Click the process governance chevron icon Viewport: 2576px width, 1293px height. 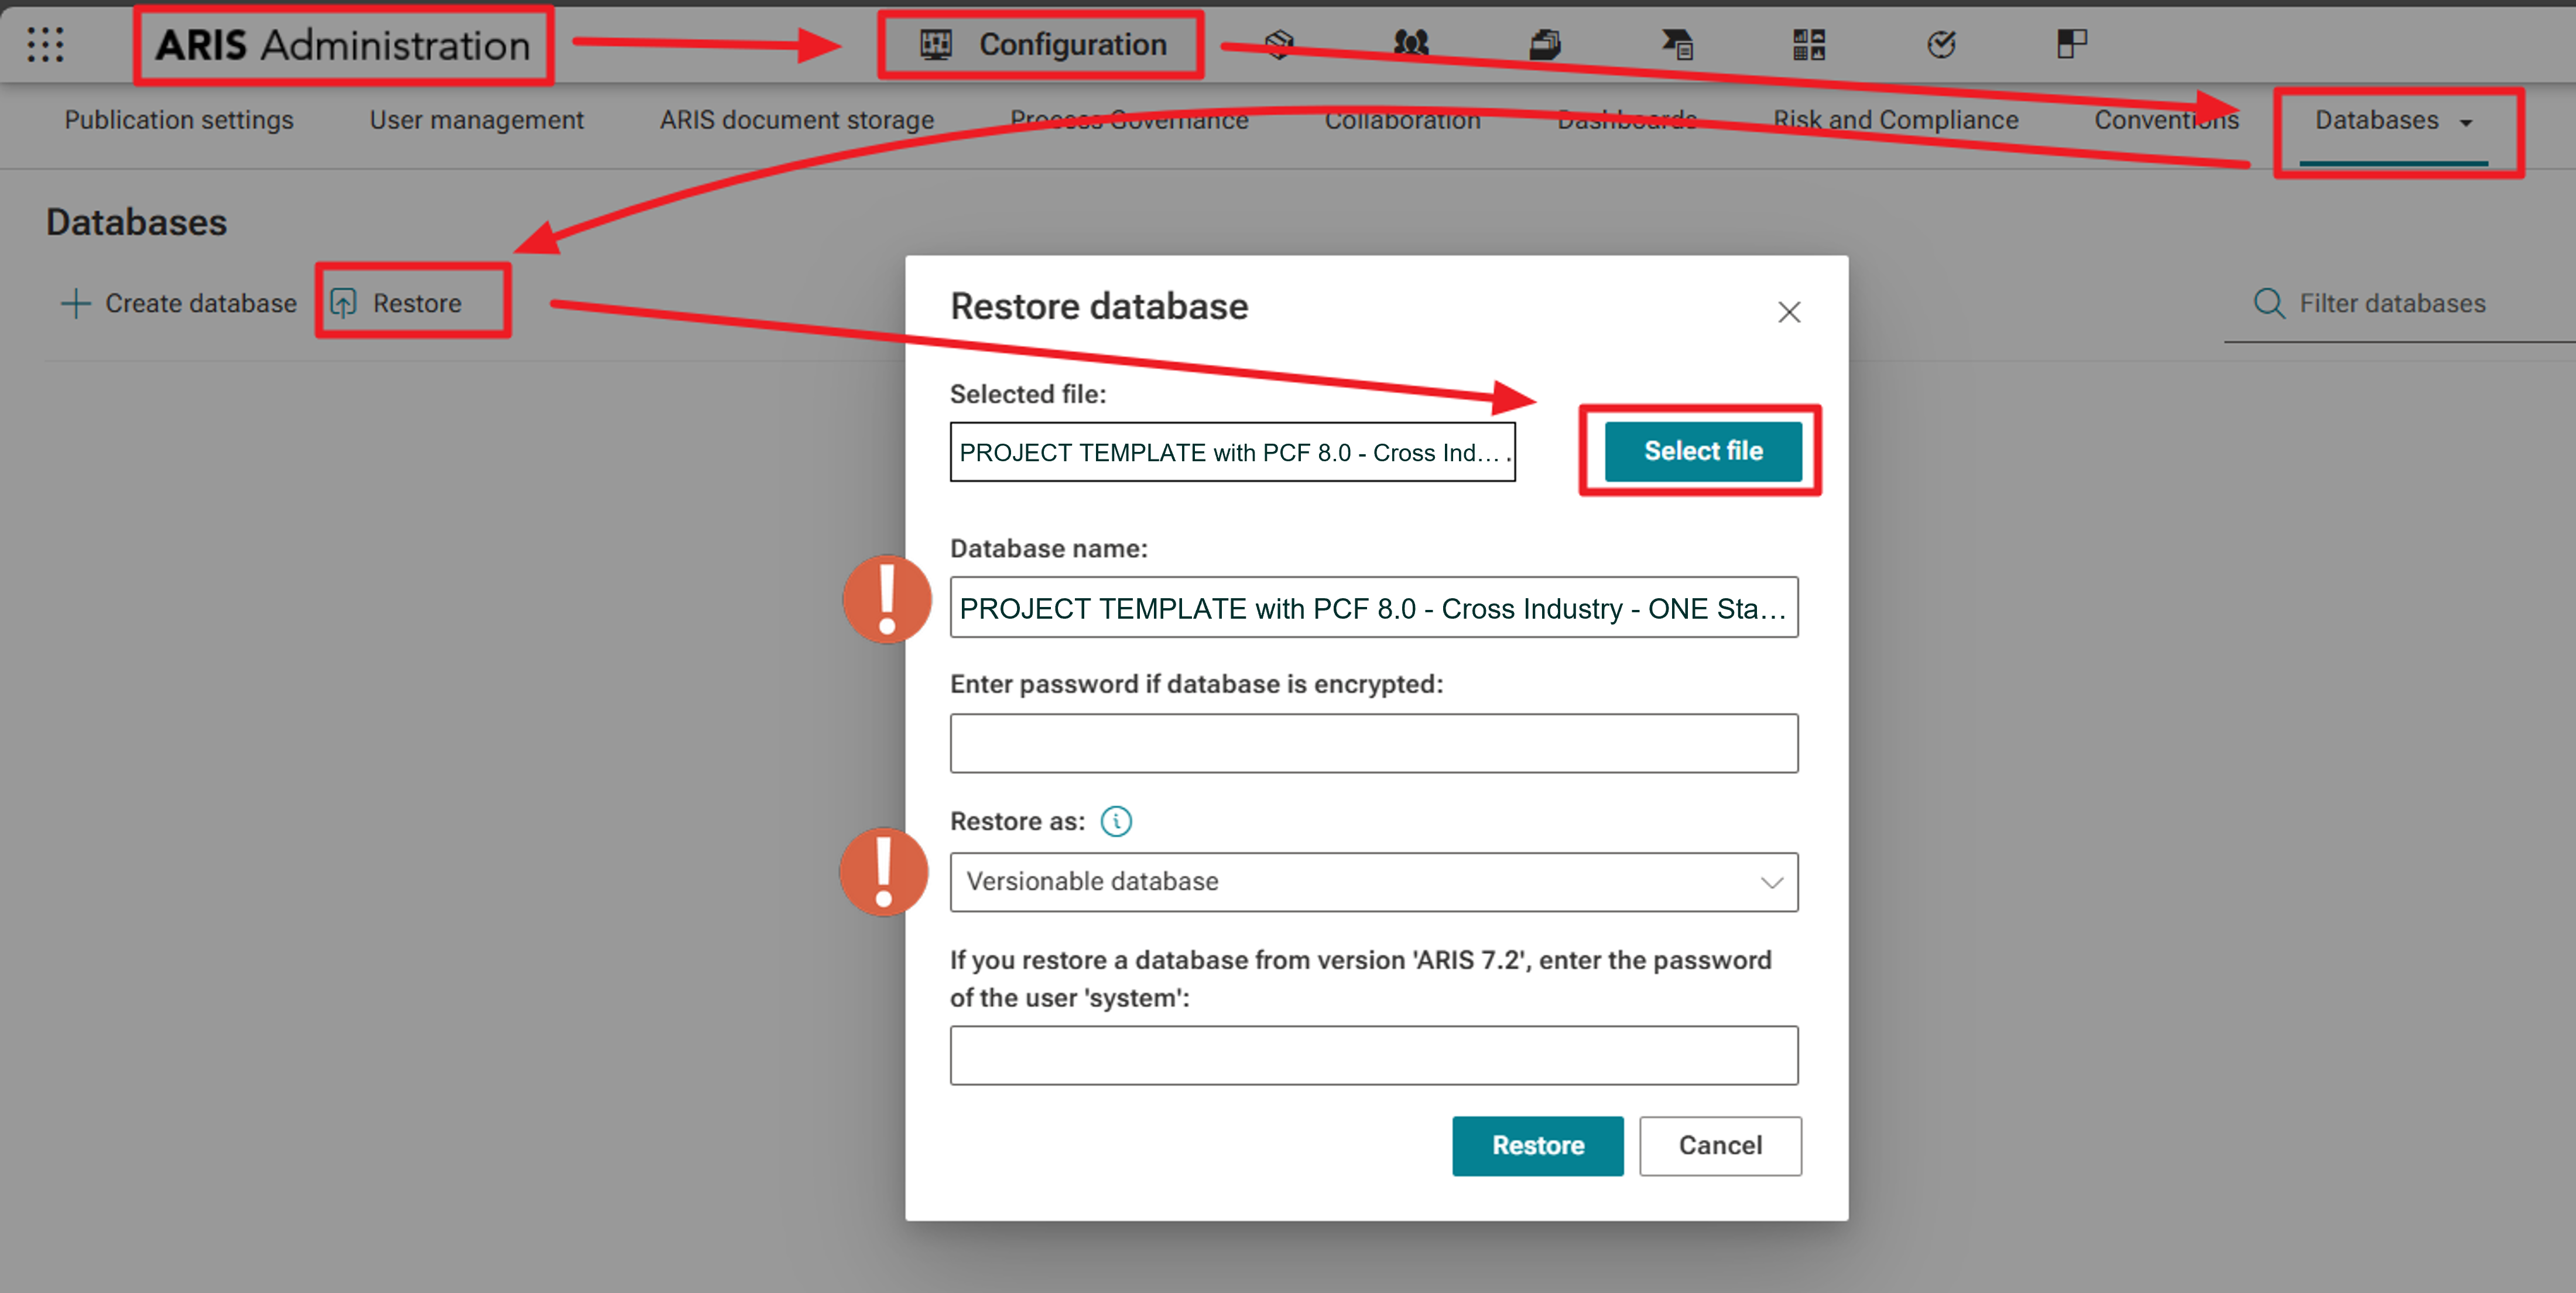point(1676,44)
